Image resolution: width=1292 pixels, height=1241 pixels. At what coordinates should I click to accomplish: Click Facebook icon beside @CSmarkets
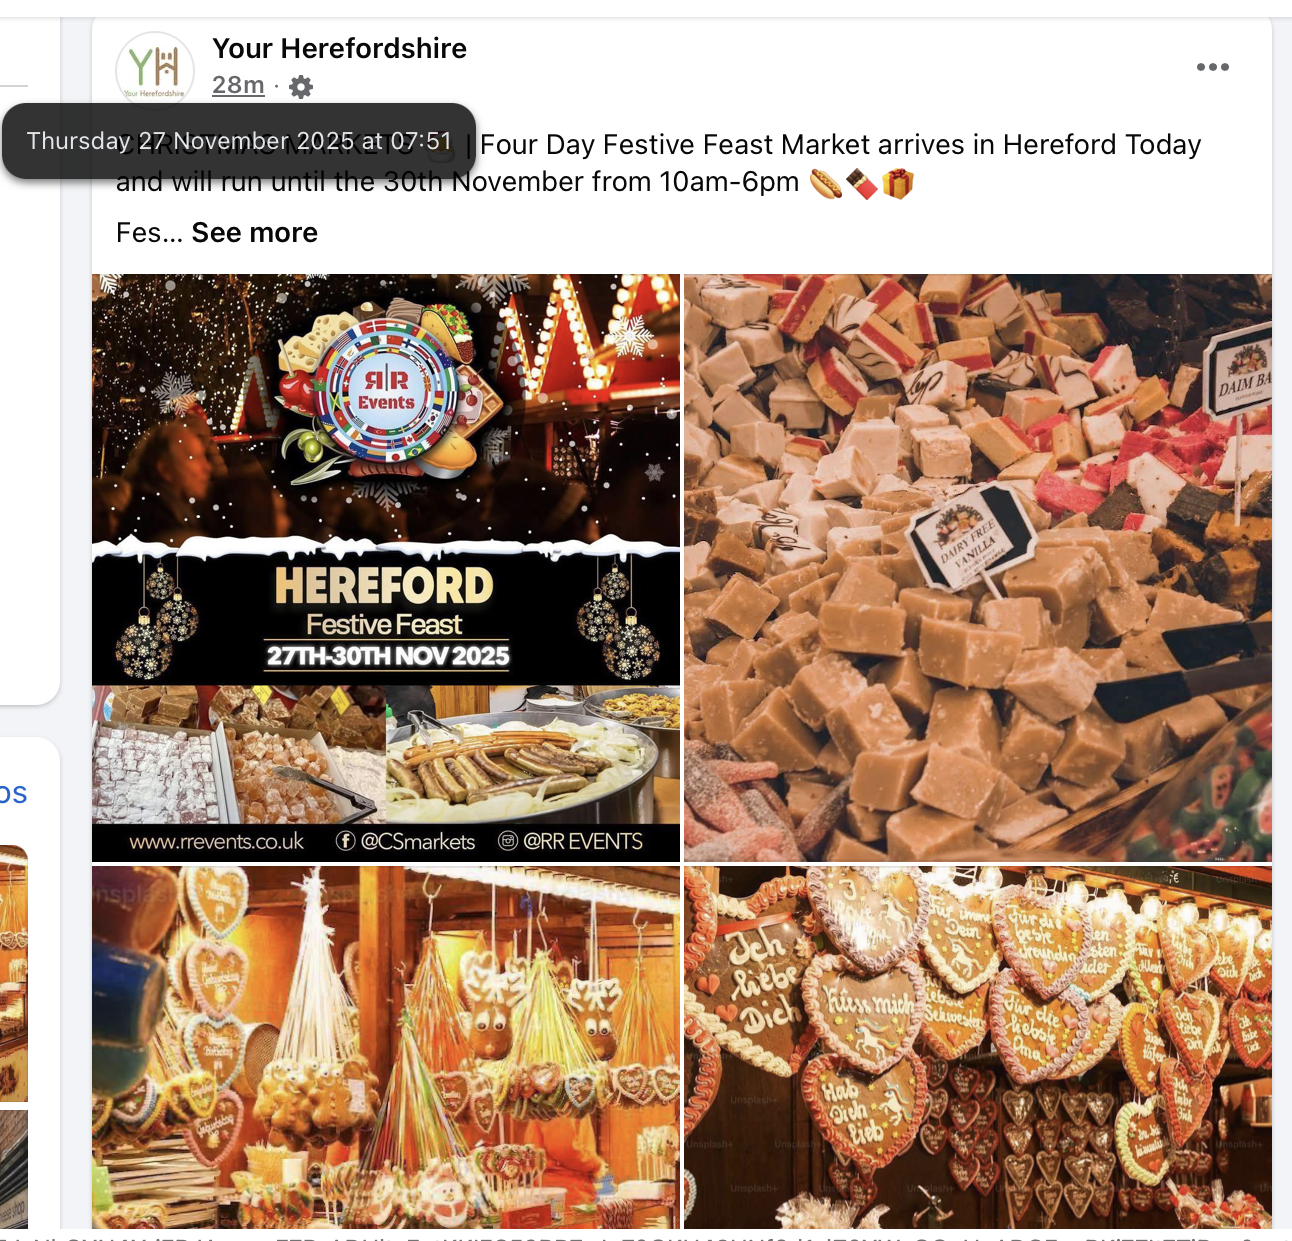pyautogui.click(x=346, y=841)
